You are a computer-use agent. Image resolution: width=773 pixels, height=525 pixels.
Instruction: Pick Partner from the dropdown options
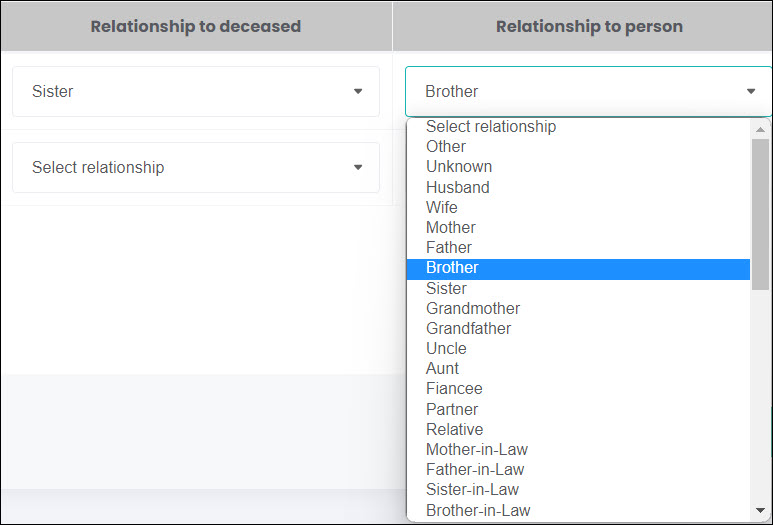pyautogui.click(x=578, y=409)
